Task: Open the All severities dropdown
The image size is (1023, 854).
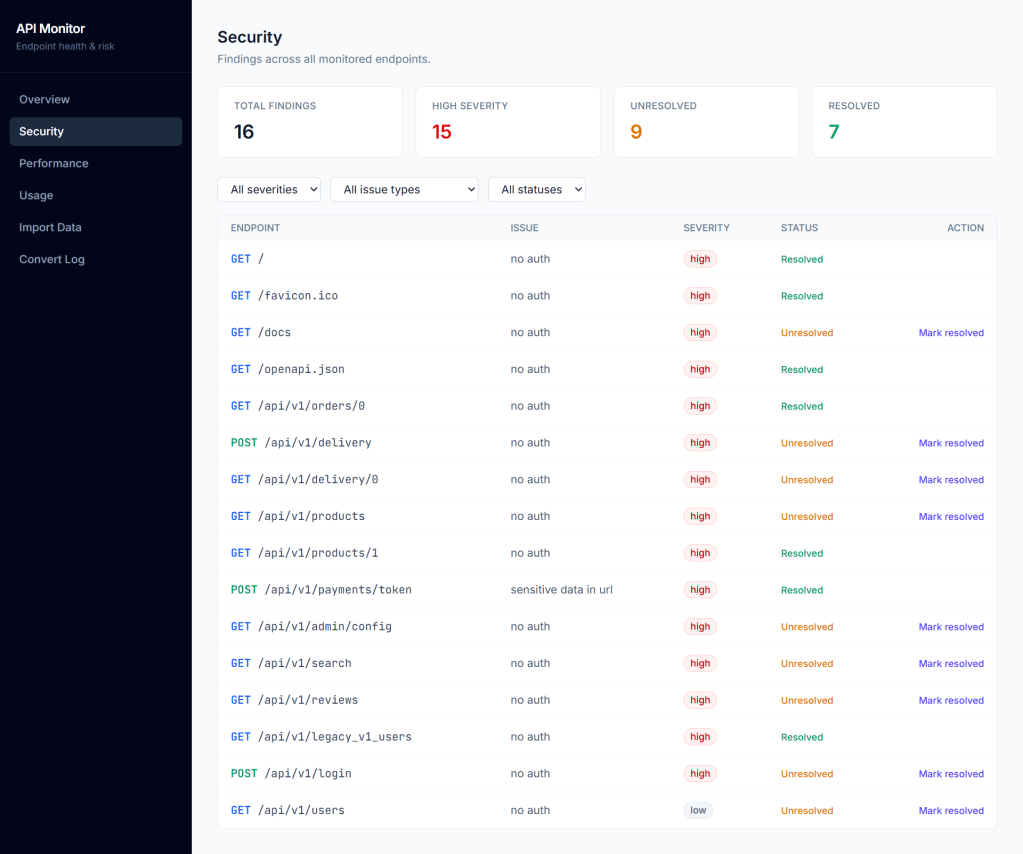Action: point(269,189)
